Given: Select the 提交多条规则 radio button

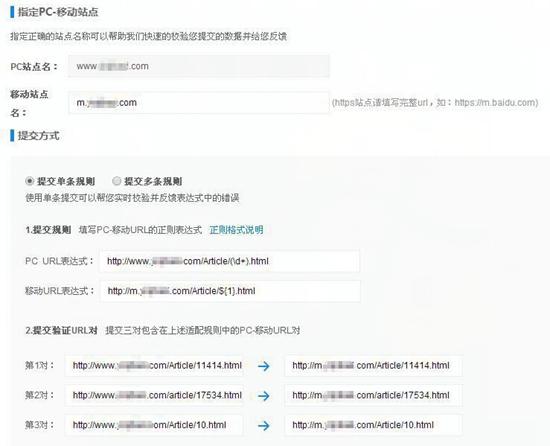Looking at the screenshot, I should pyautogui.click(x=116, y=181).
